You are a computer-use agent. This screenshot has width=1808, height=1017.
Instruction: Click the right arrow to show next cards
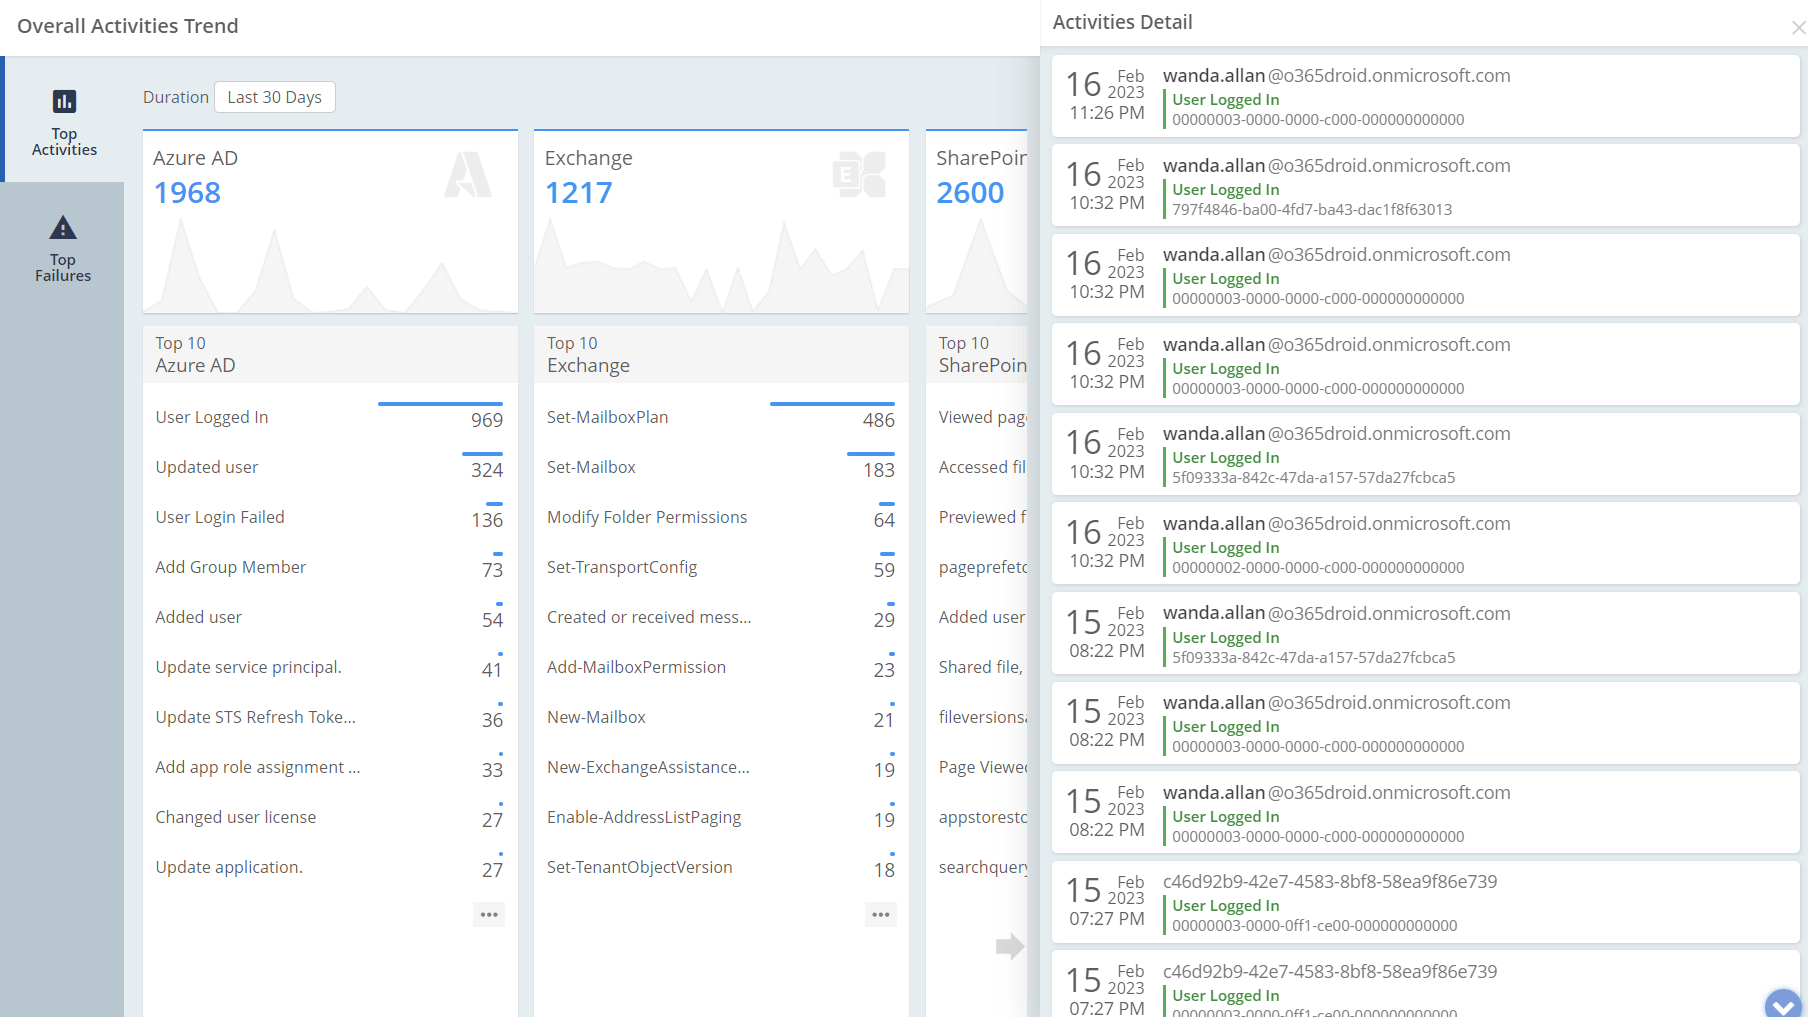coord(1010,946)
